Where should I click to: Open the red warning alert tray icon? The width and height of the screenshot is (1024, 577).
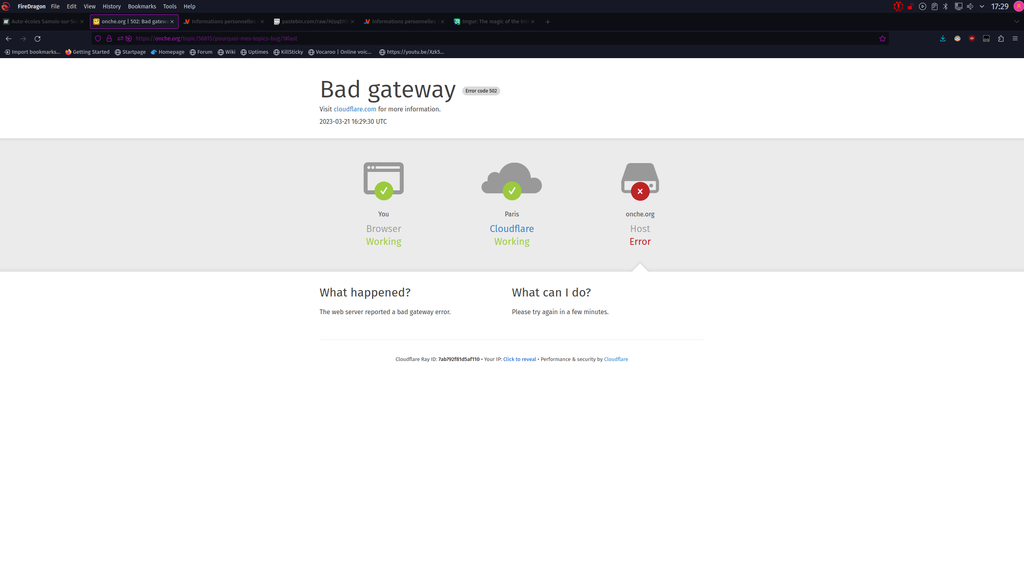[899, 7]
